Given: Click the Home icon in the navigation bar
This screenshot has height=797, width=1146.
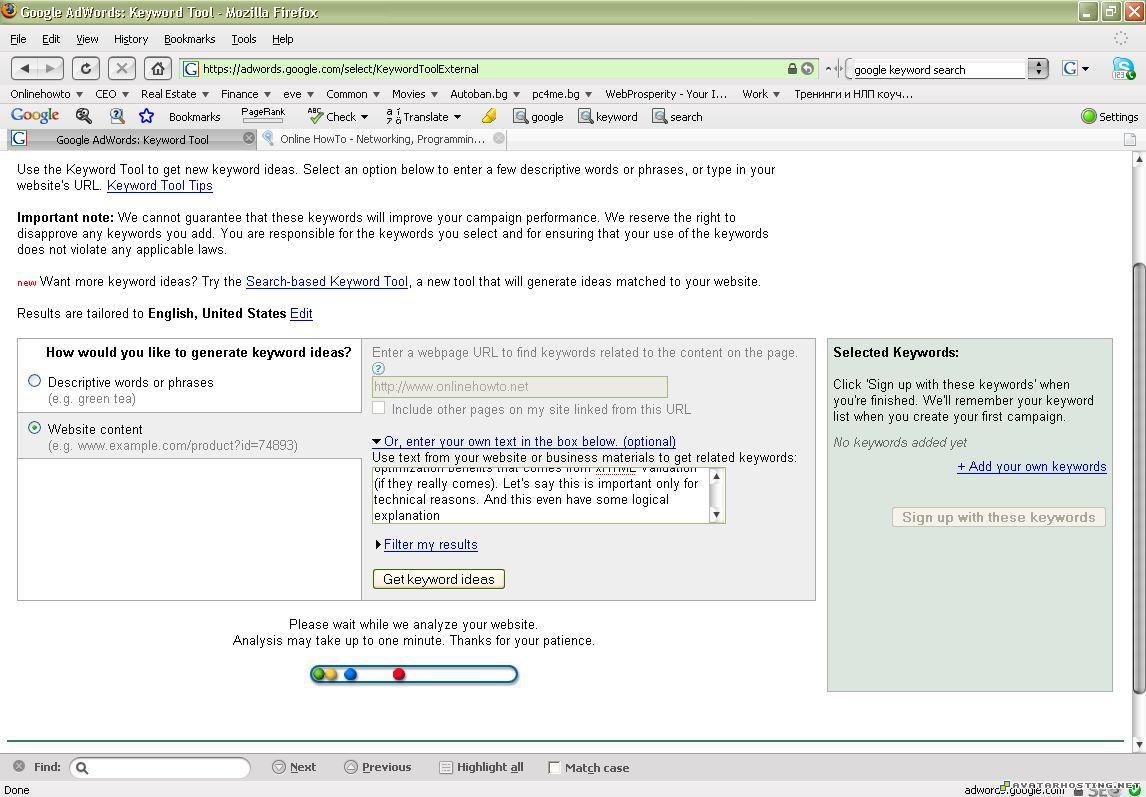Looking at the screenshot, I should pos(158,68).
